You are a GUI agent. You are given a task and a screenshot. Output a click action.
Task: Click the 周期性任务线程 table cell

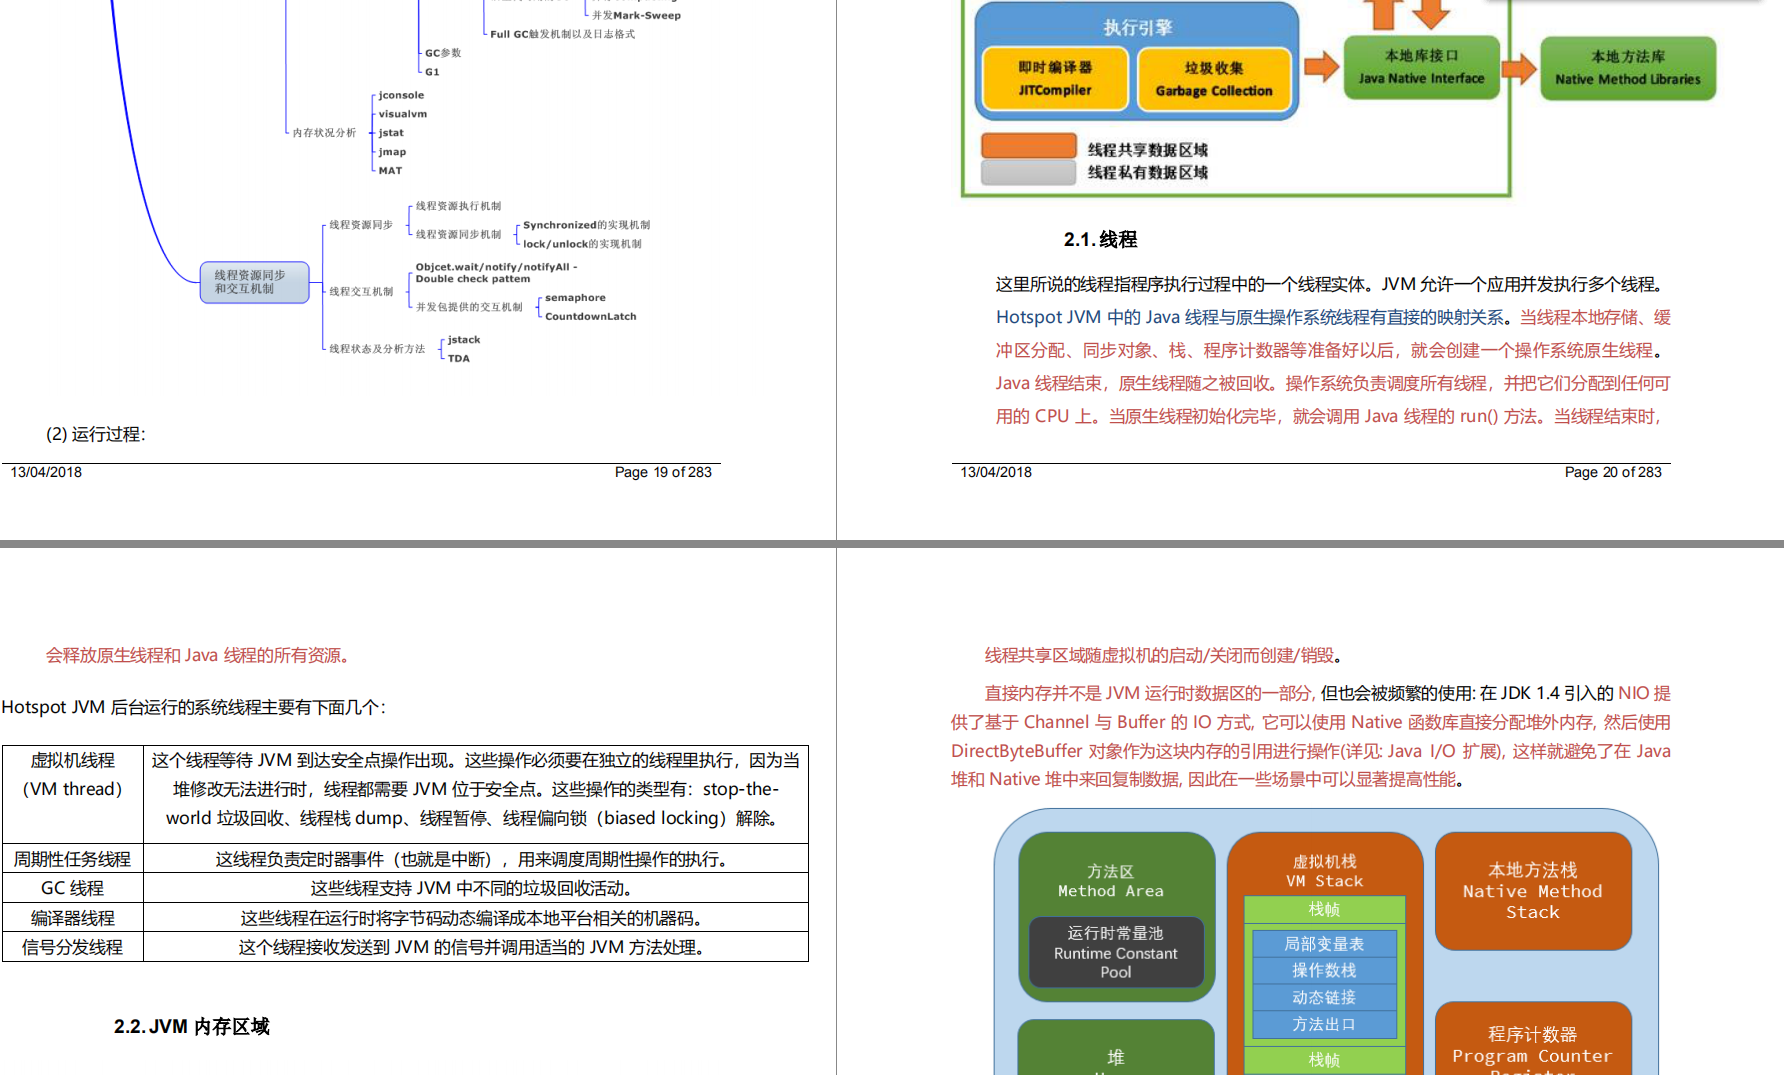tap(73, 859)
